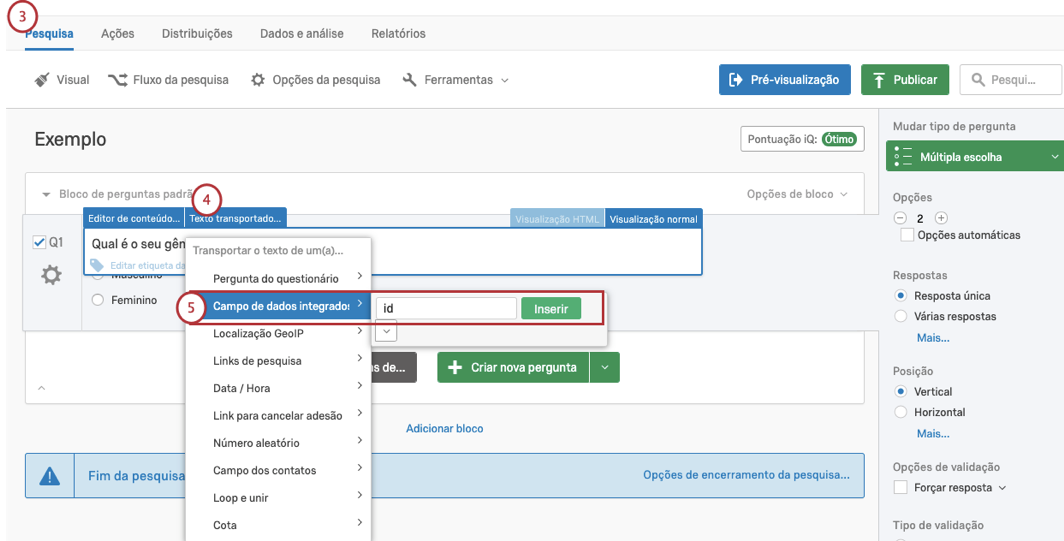Click the tag icon next to Editar etiqueta
The height and width of the screenshot is (541, 1064).
[x=97, y=265]
